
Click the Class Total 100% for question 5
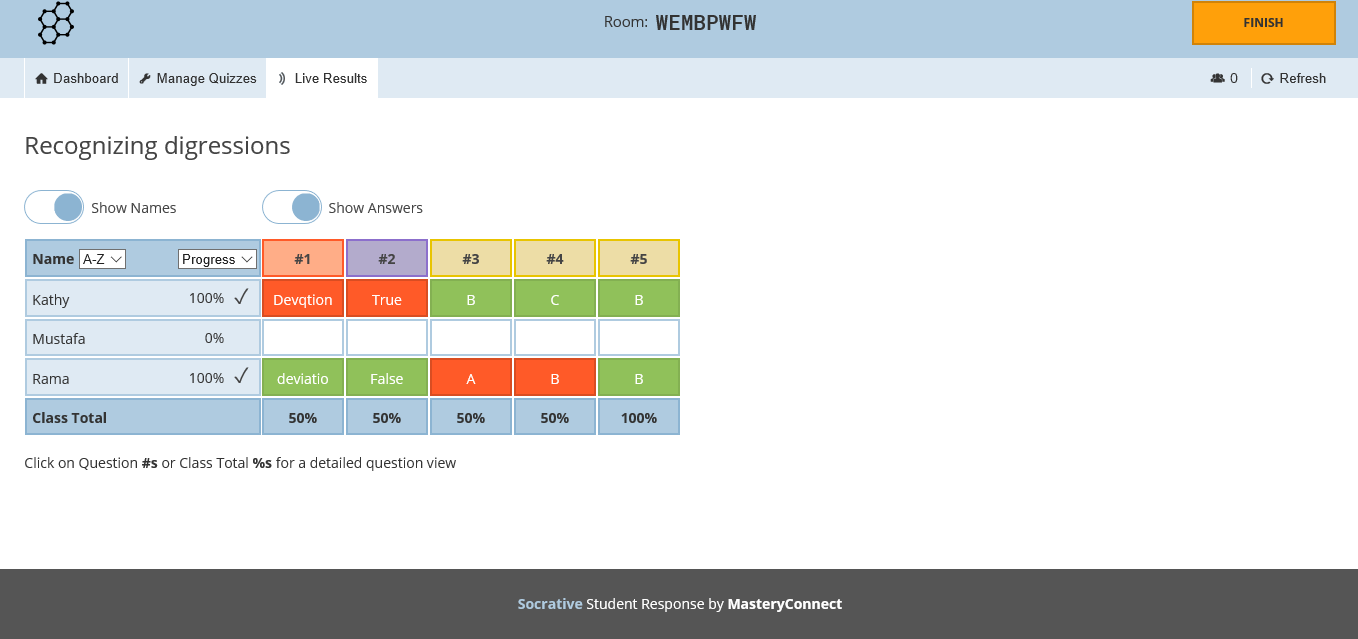point(638,417)
